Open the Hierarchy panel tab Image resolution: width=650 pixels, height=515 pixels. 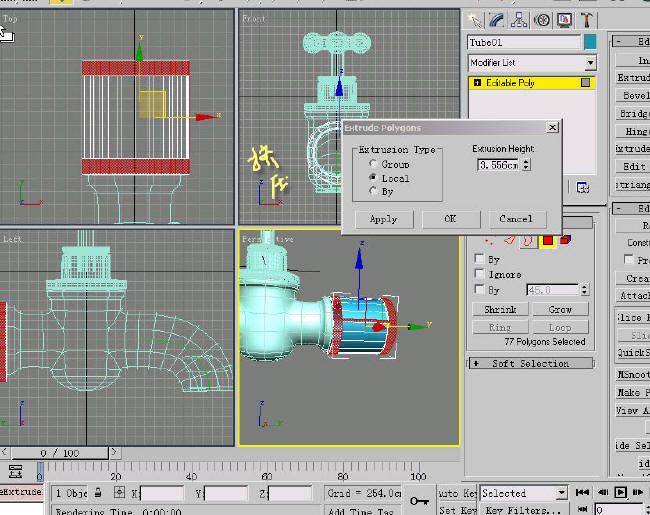click(x=519, y=20)
